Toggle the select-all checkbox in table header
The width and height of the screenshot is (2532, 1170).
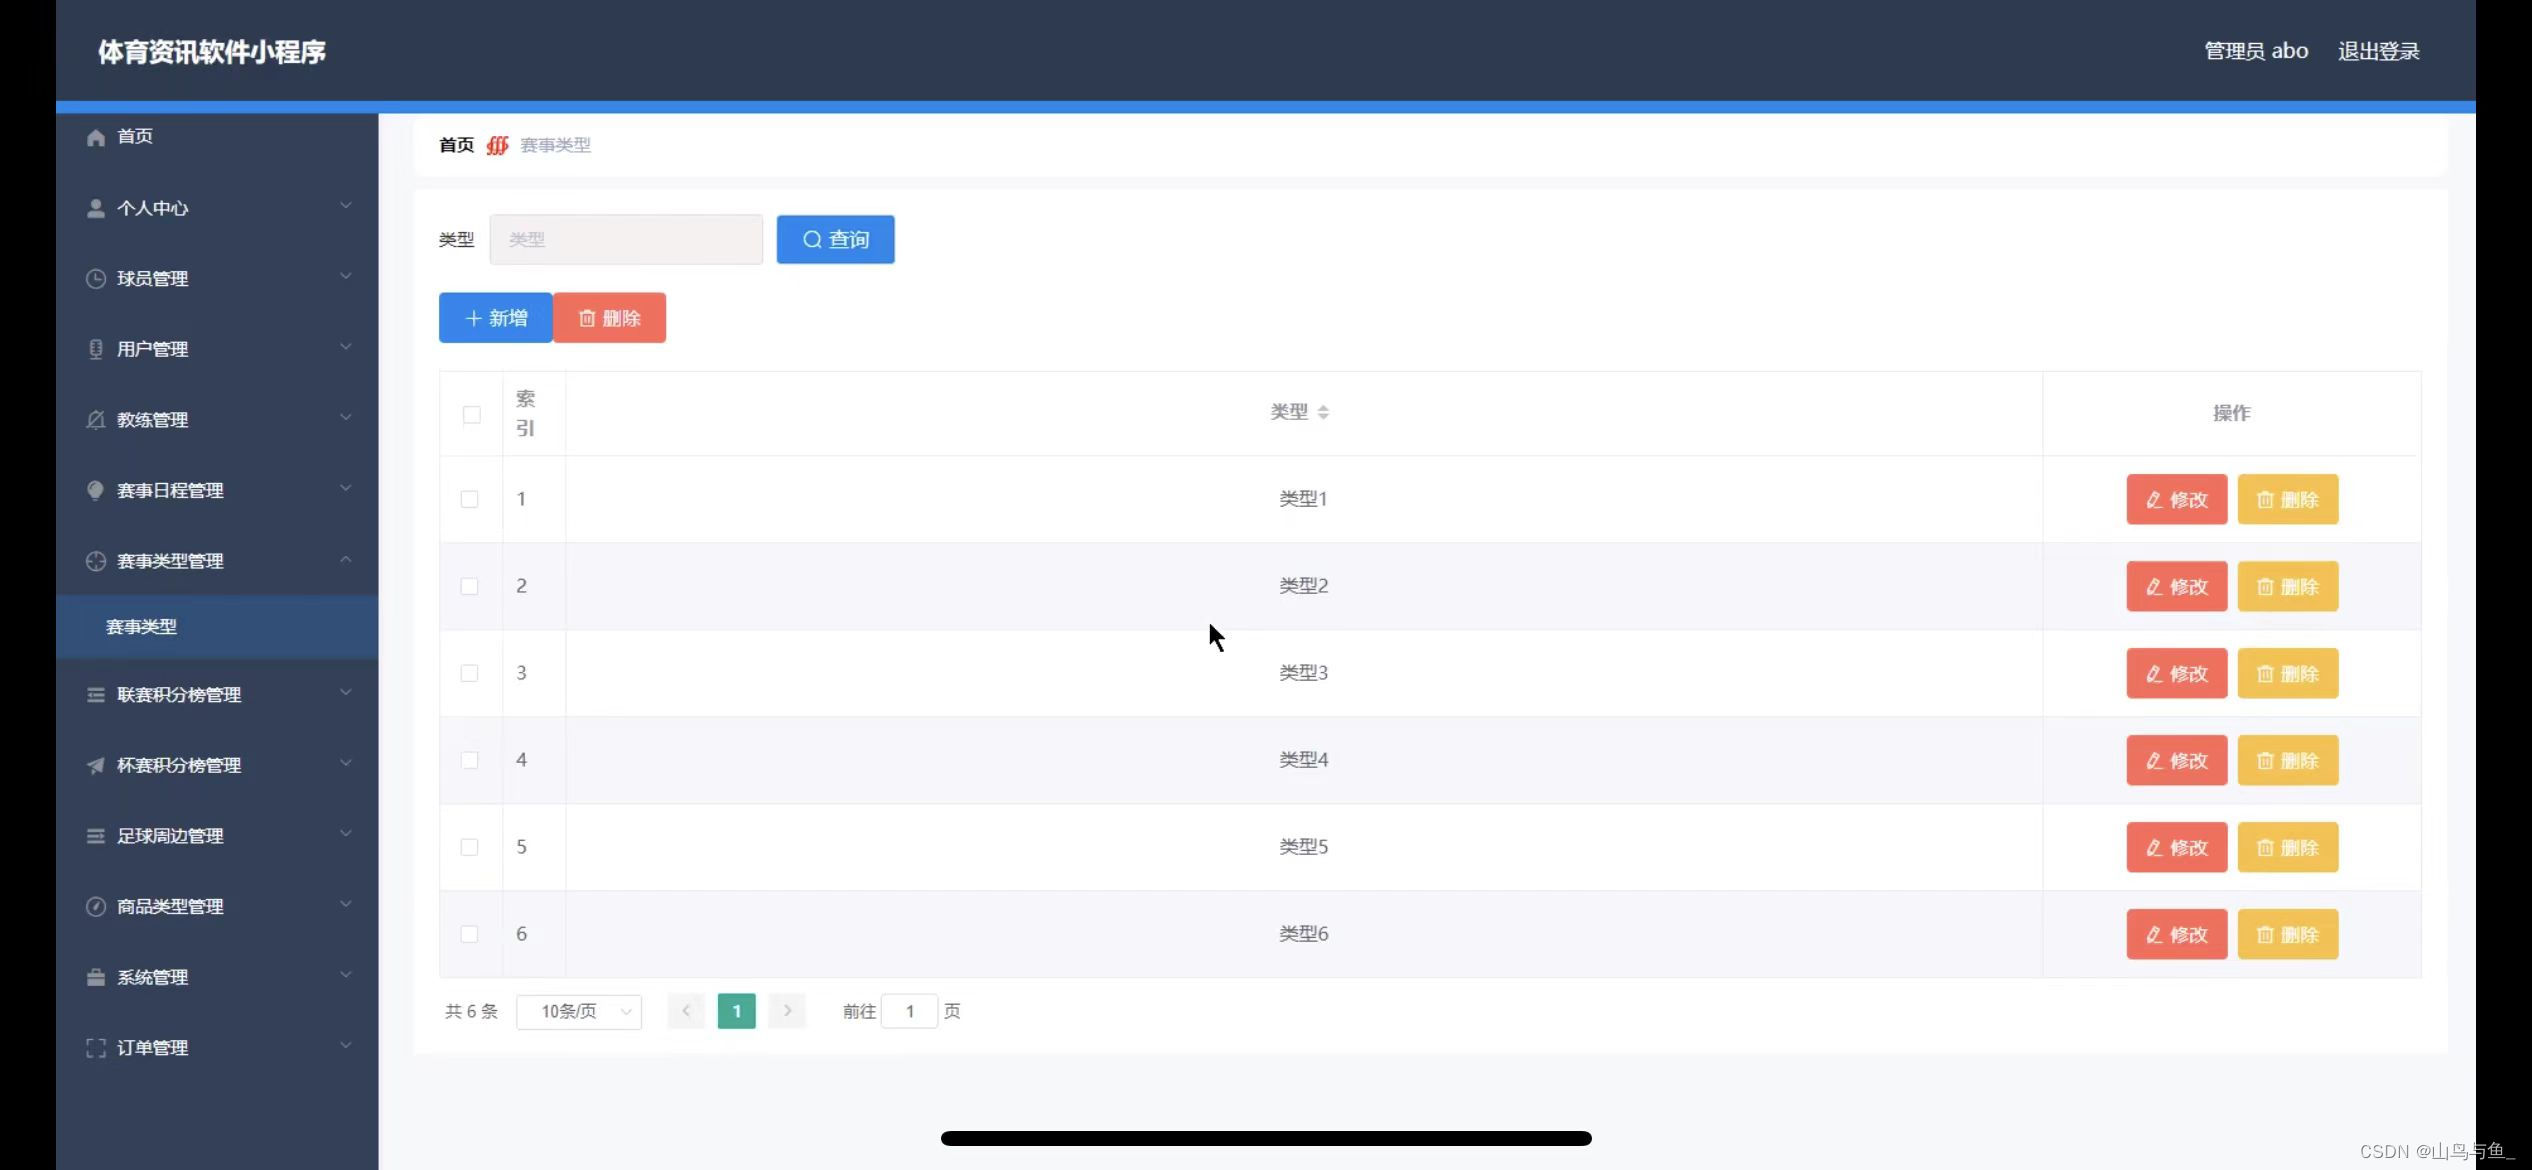472,414
